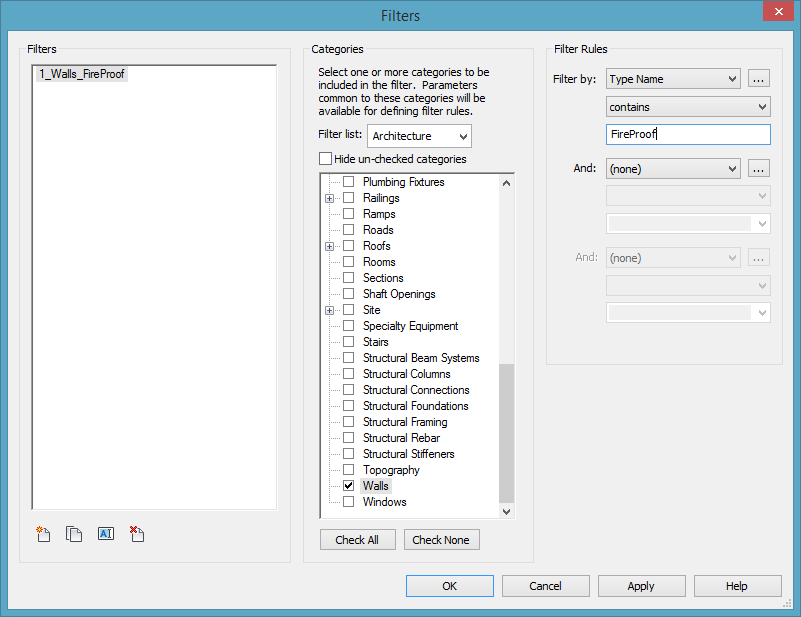Select the Structural Beam Systems row
This screenshot has height=617, width=801.
[x=421, y=358]
